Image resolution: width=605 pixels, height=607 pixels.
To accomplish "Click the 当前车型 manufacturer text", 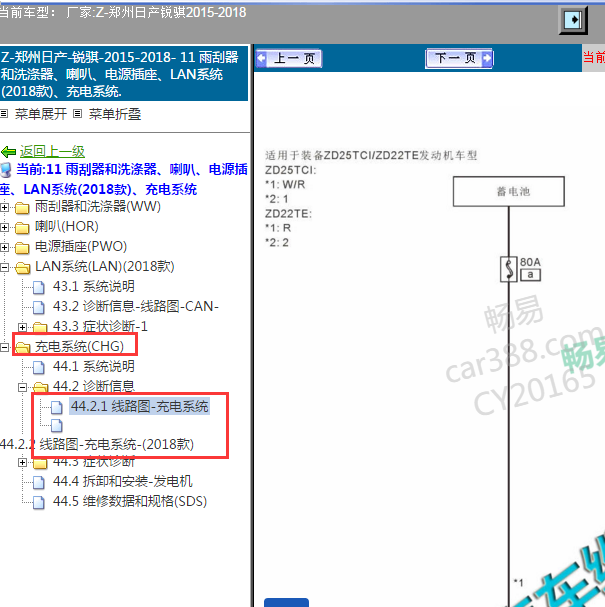I will click(x=123, y=13).
